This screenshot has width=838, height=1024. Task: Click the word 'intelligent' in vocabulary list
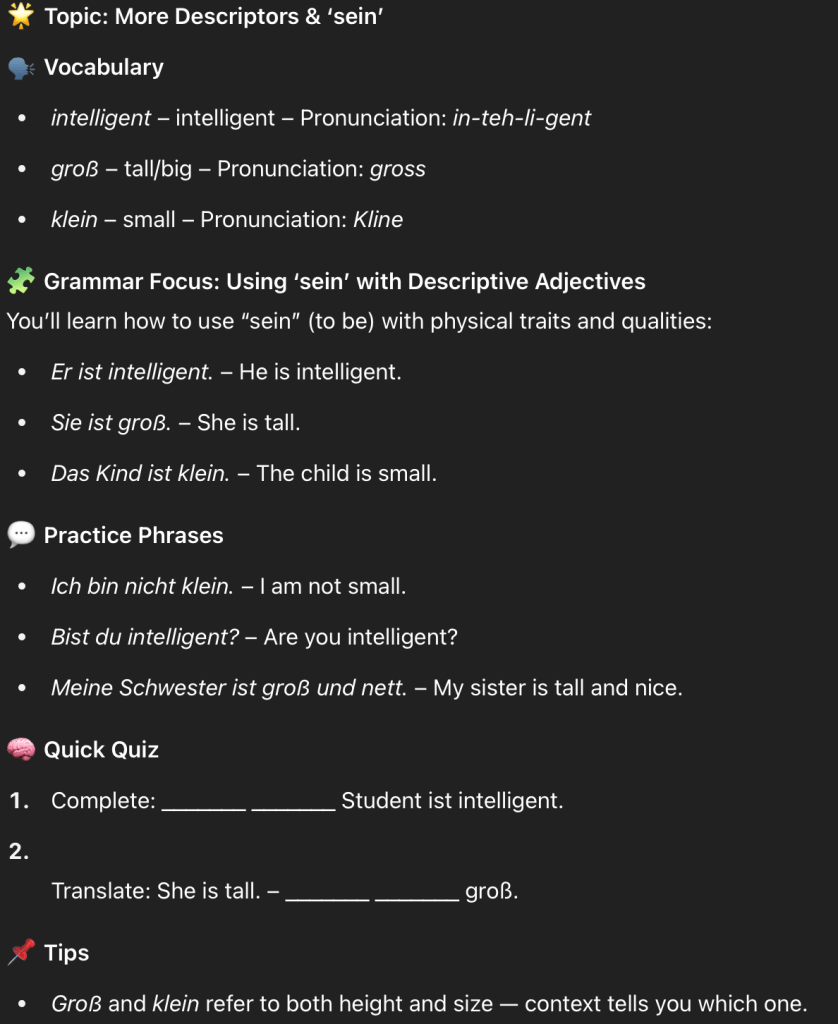click(101, 118)
